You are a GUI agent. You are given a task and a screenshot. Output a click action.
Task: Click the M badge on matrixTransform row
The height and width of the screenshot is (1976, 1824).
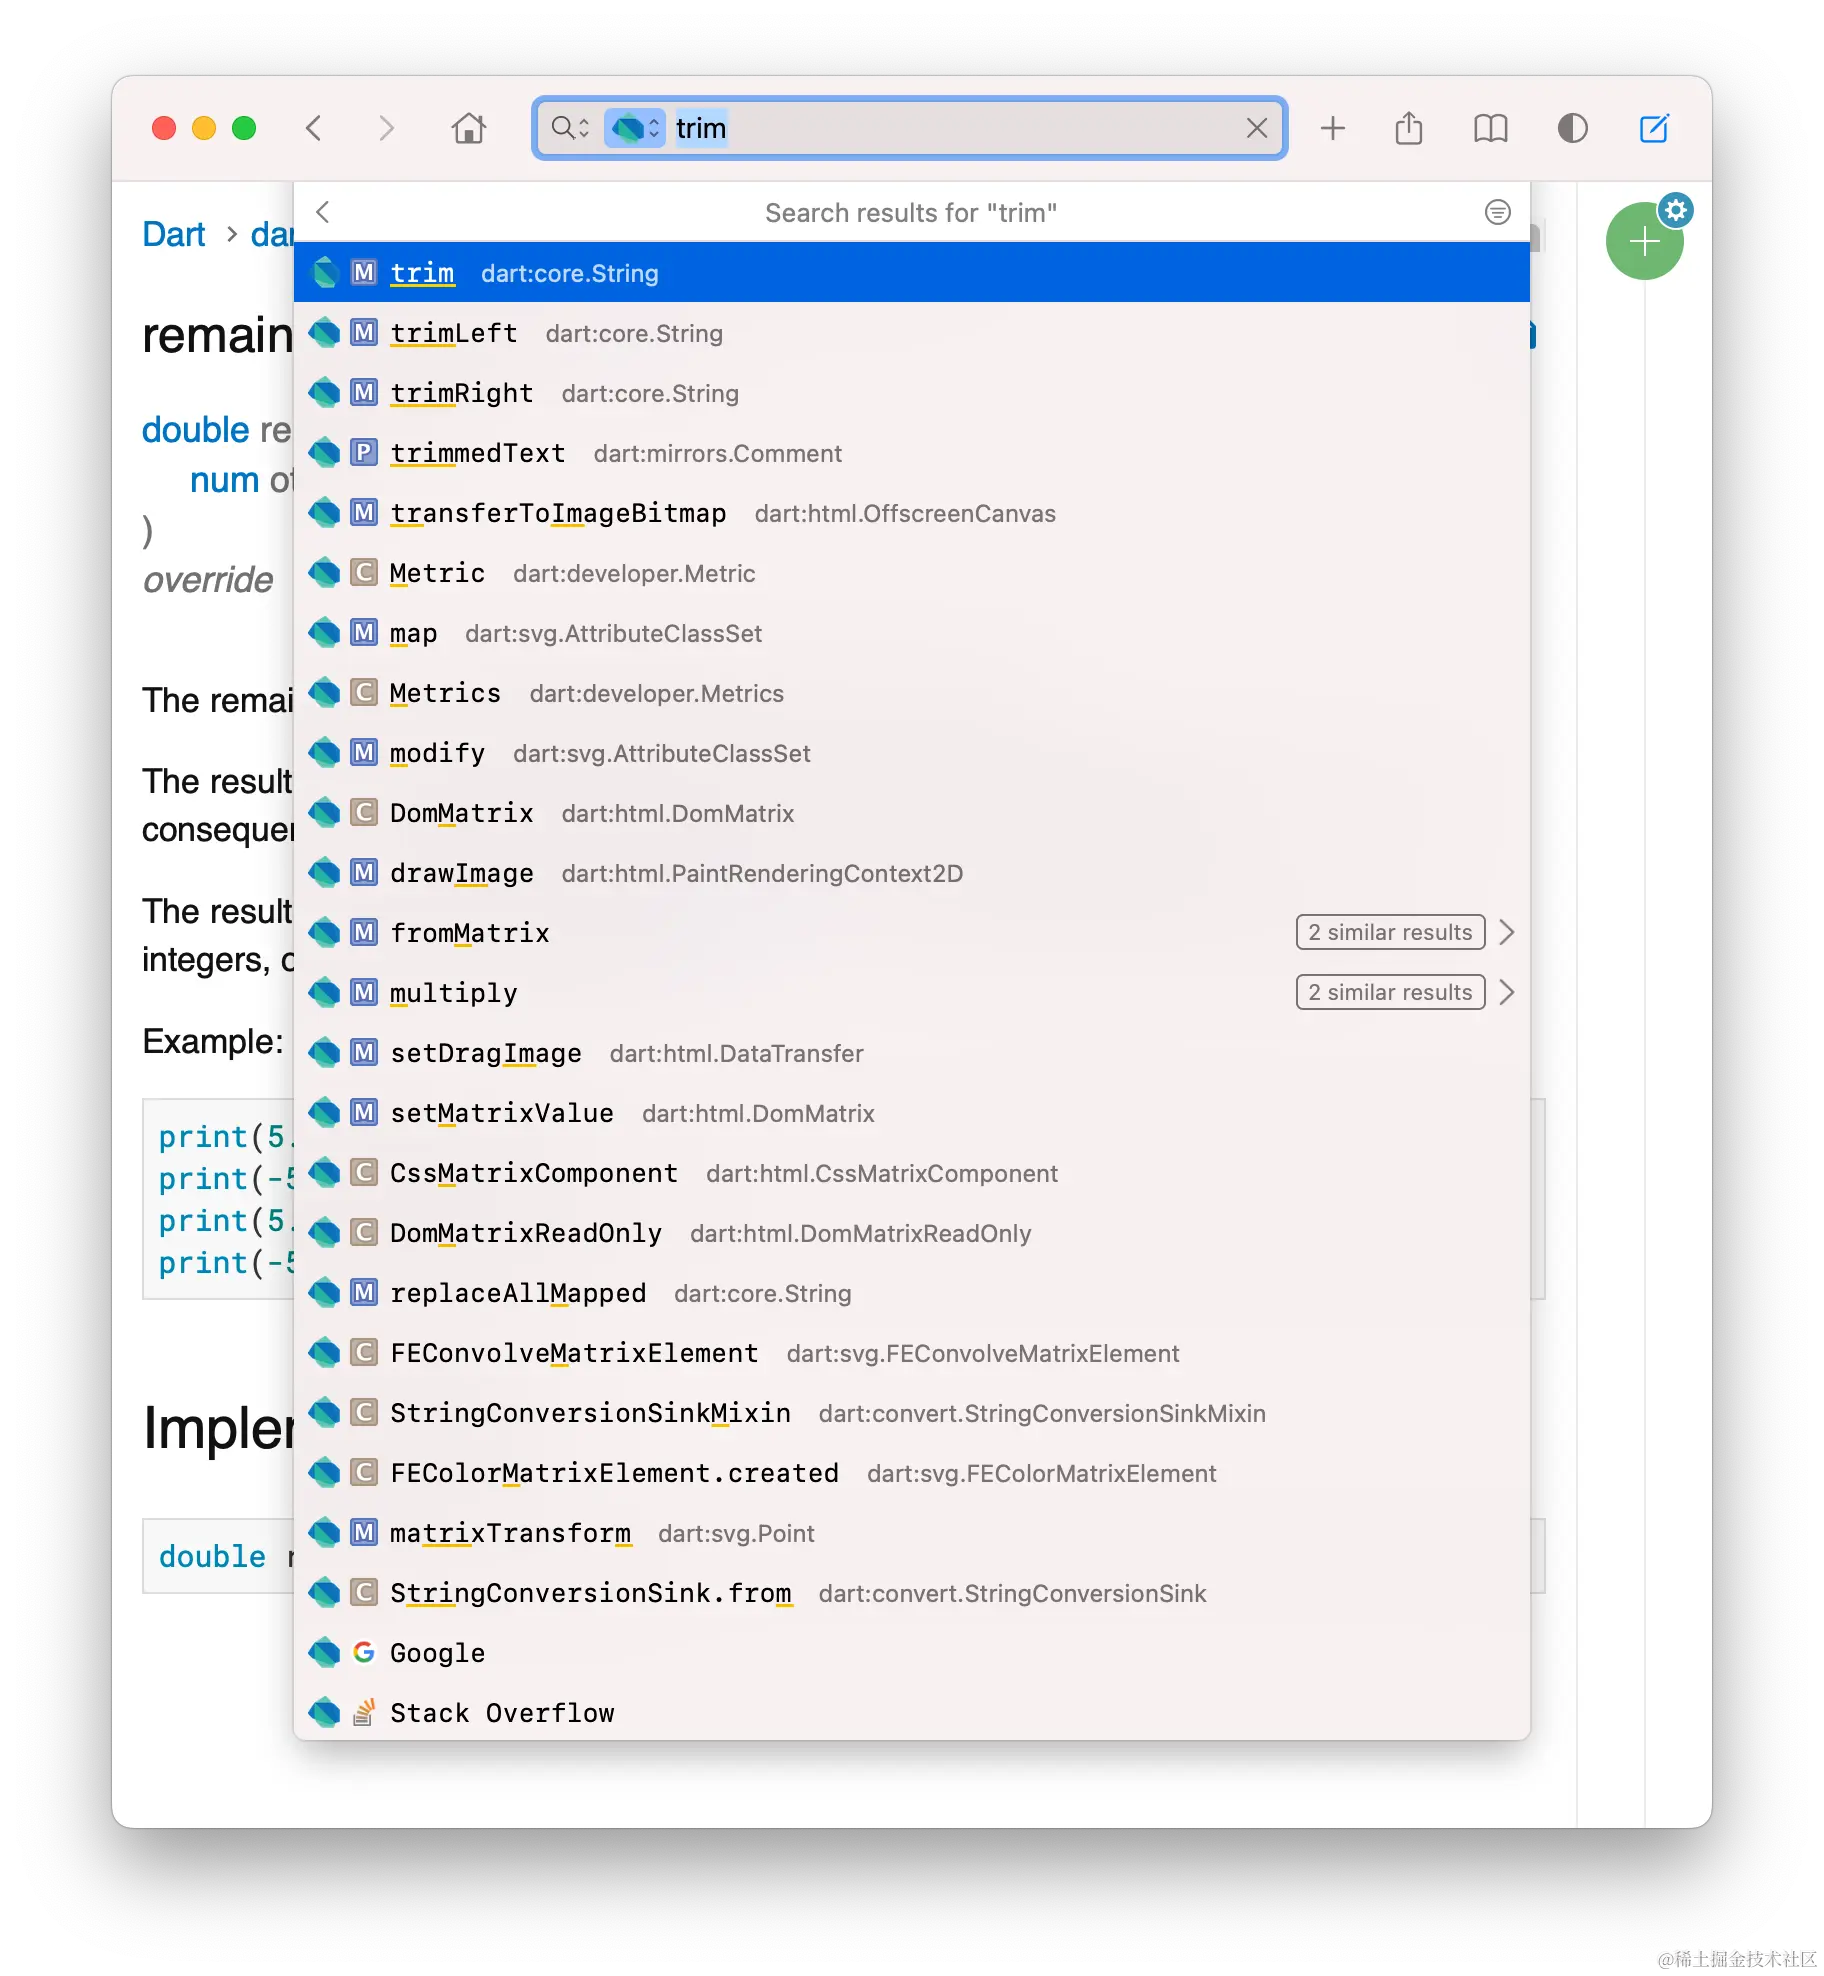pyautogui.click(x=364, y=1532)
